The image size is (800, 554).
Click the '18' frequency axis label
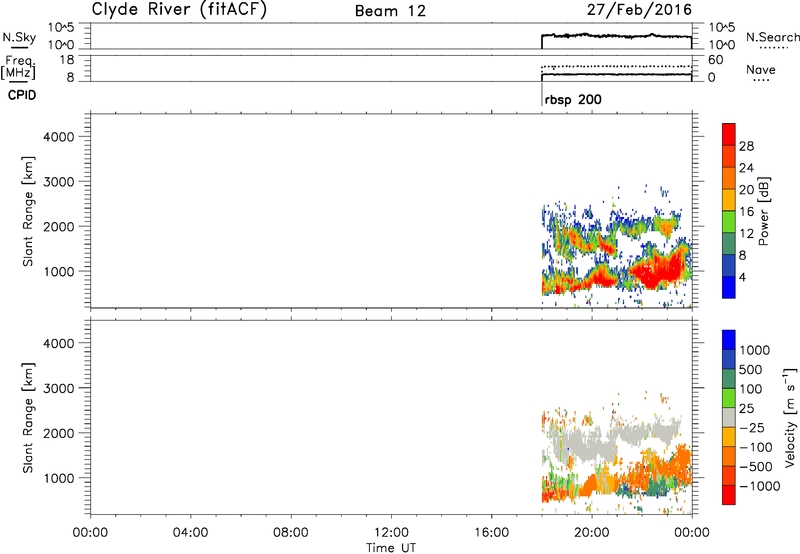tap(67, 60)
